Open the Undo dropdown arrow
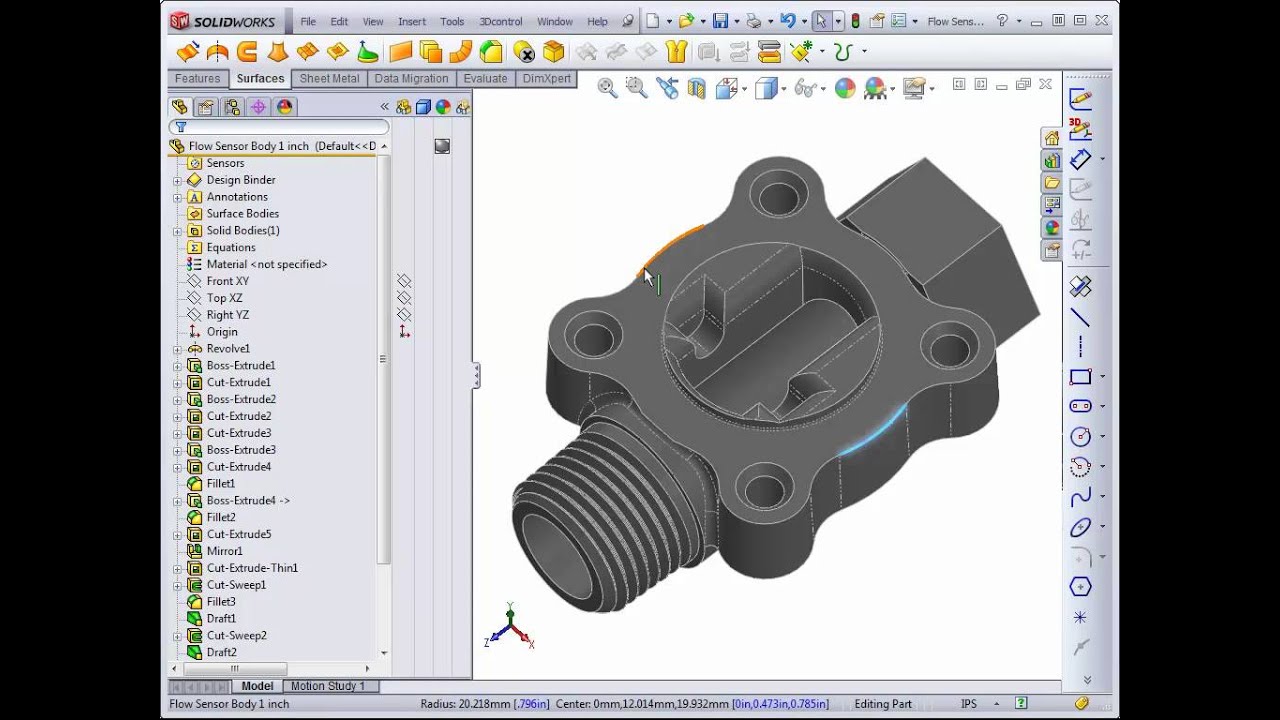Image resolution: width=1280 pixels, height=720 pixels. coord(804,21)
